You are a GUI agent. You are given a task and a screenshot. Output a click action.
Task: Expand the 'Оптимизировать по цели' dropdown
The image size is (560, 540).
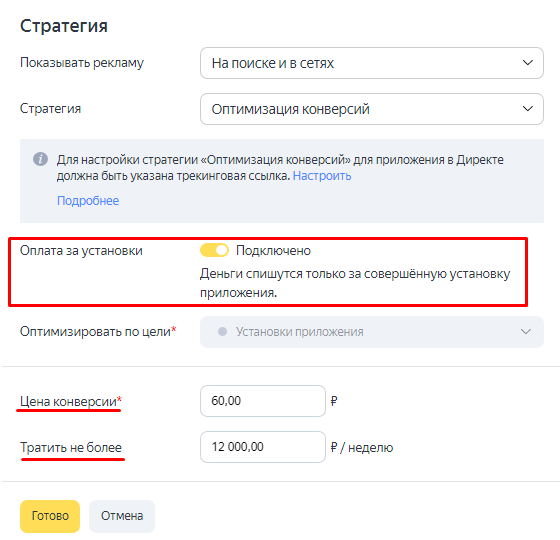coord(372,332)
